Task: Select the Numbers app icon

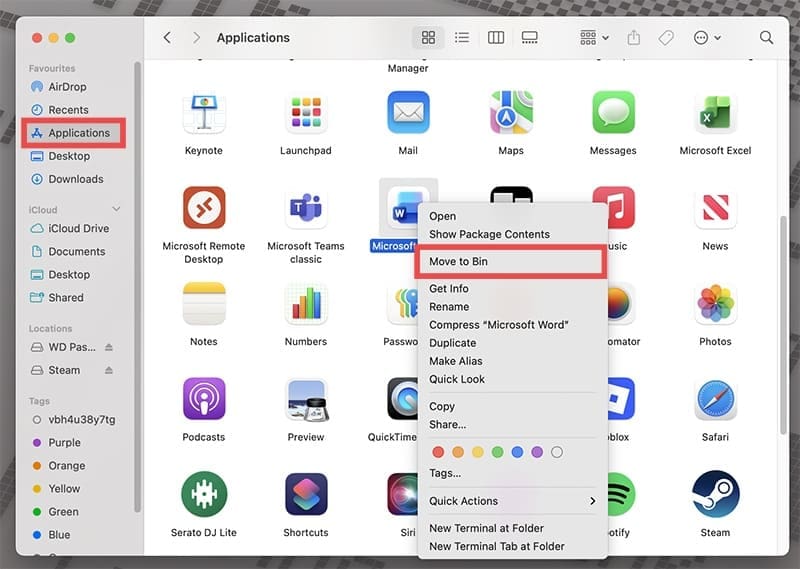Action: point(306,303)
